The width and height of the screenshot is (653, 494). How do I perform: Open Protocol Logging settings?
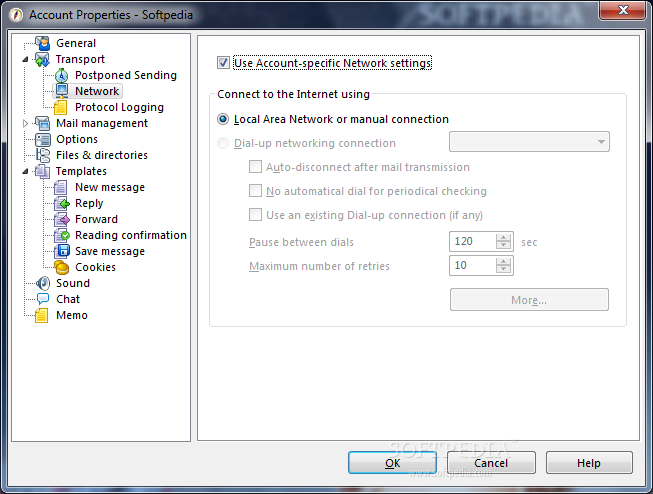(119, 107)
